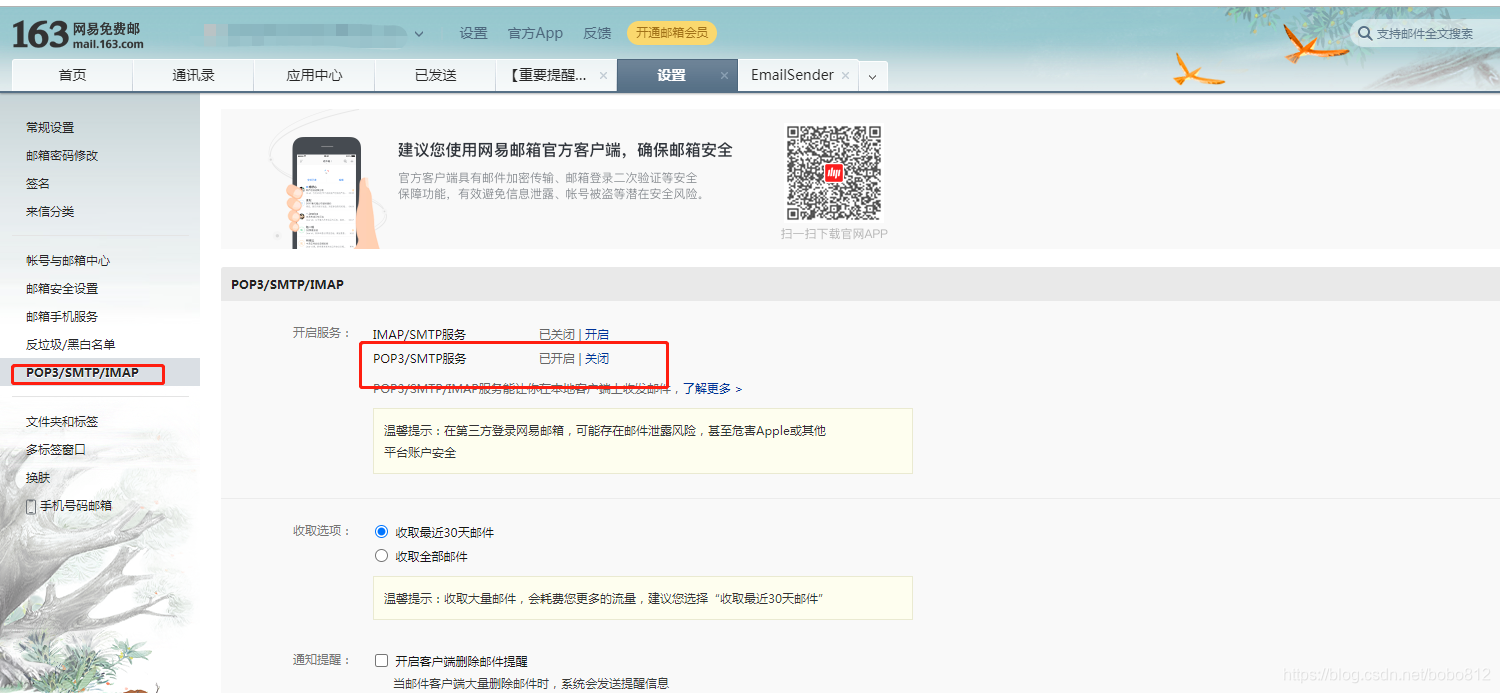Image resolution: width=1500 pixels, height=693 pixels.
Task: Open the 首页 tab
Action: tap(72, 75)
